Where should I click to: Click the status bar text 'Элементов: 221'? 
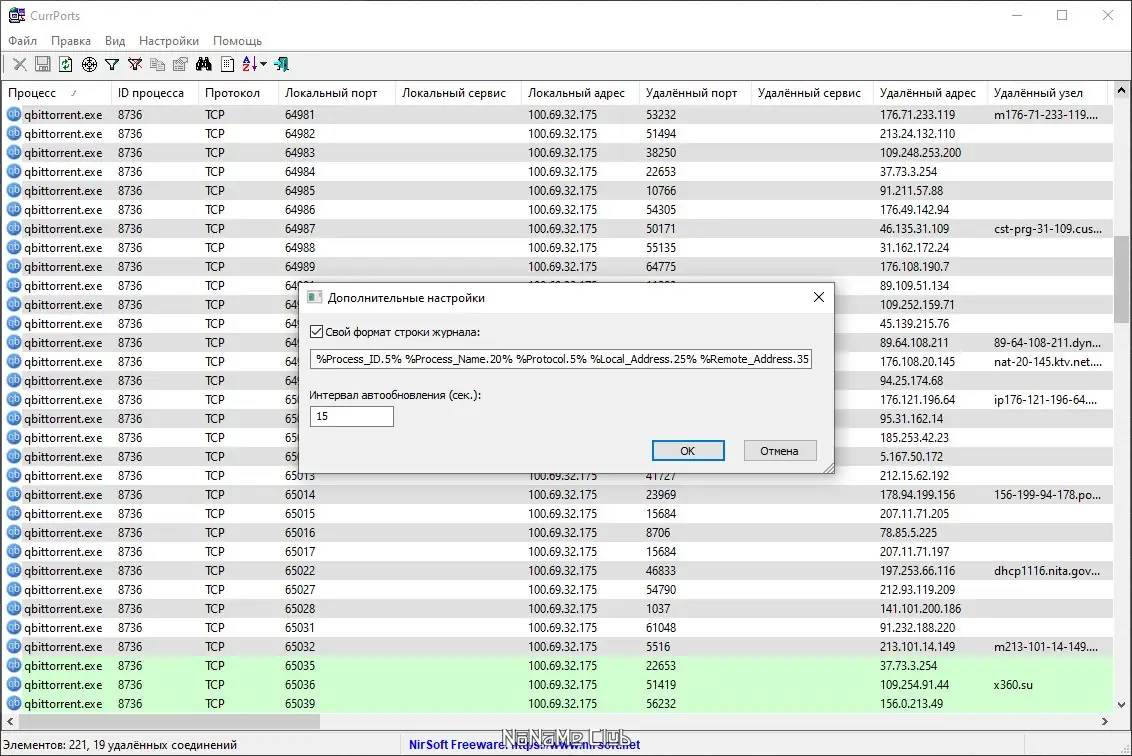[44, 744]
